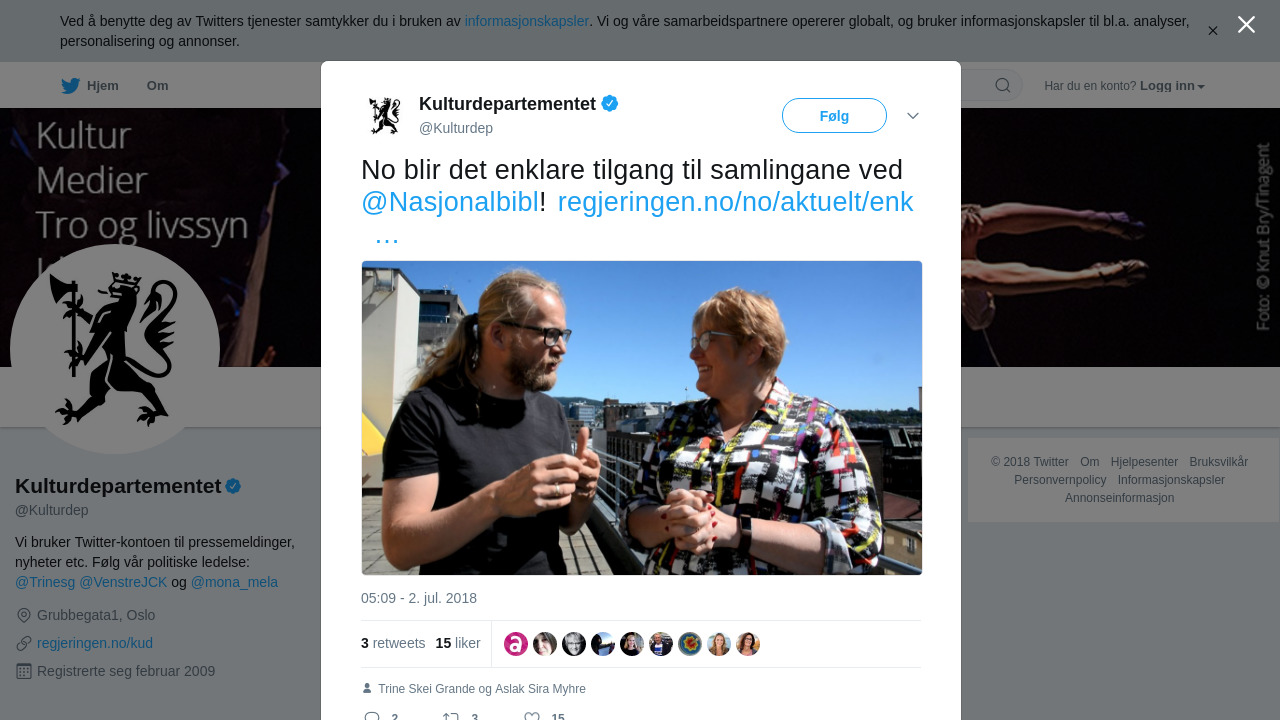Click the retweet icon under tweet
The width and height of the screenshot is (1280, 720).
click(x=451, y=715)
